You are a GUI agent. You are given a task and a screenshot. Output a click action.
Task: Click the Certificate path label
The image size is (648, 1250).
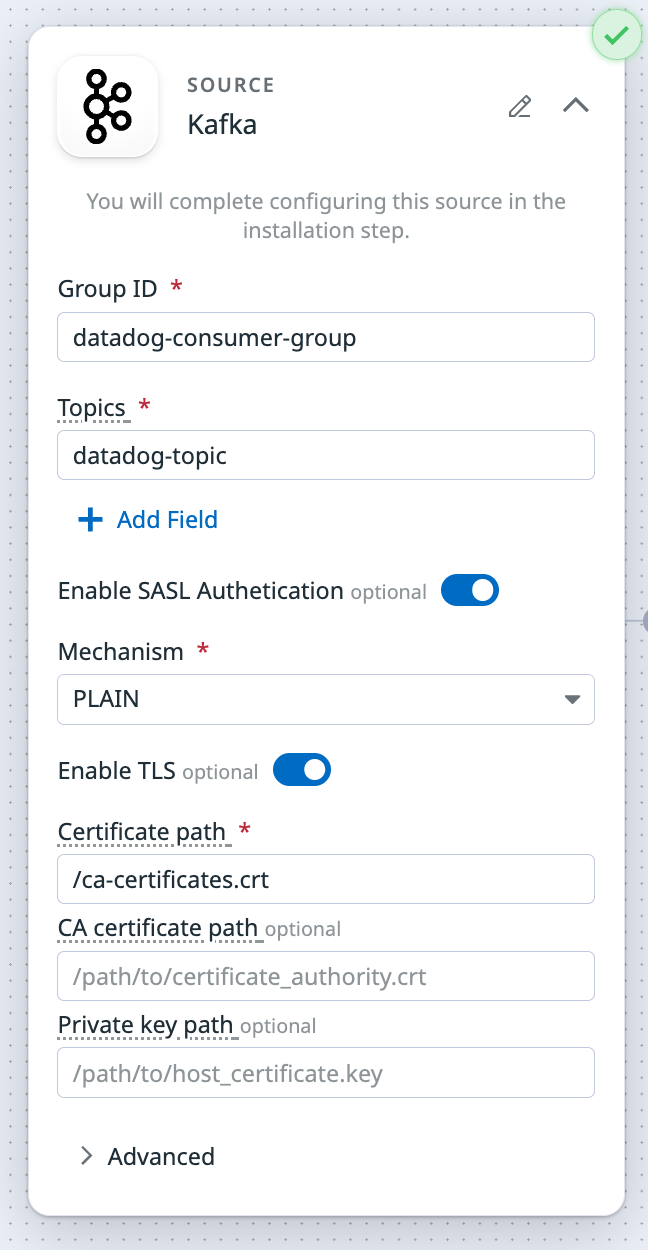(142, 832)
